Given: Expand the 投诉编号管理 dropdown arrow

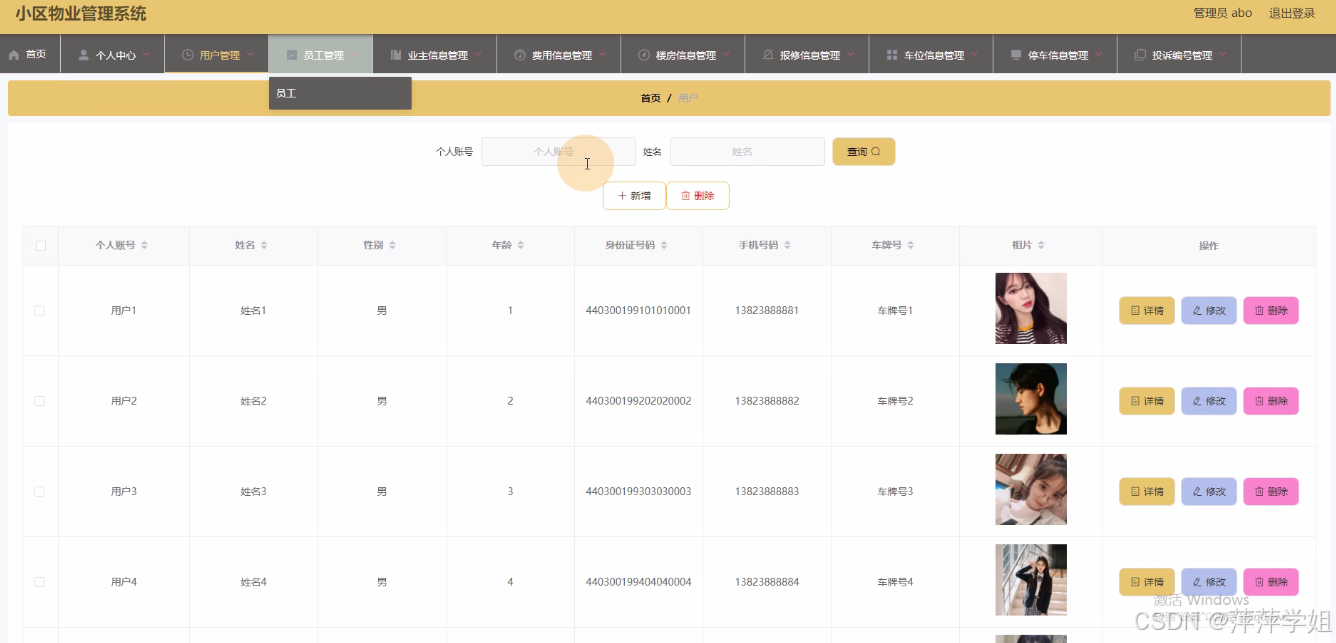Looking at the screenshot, I should tap(1222, 55).
